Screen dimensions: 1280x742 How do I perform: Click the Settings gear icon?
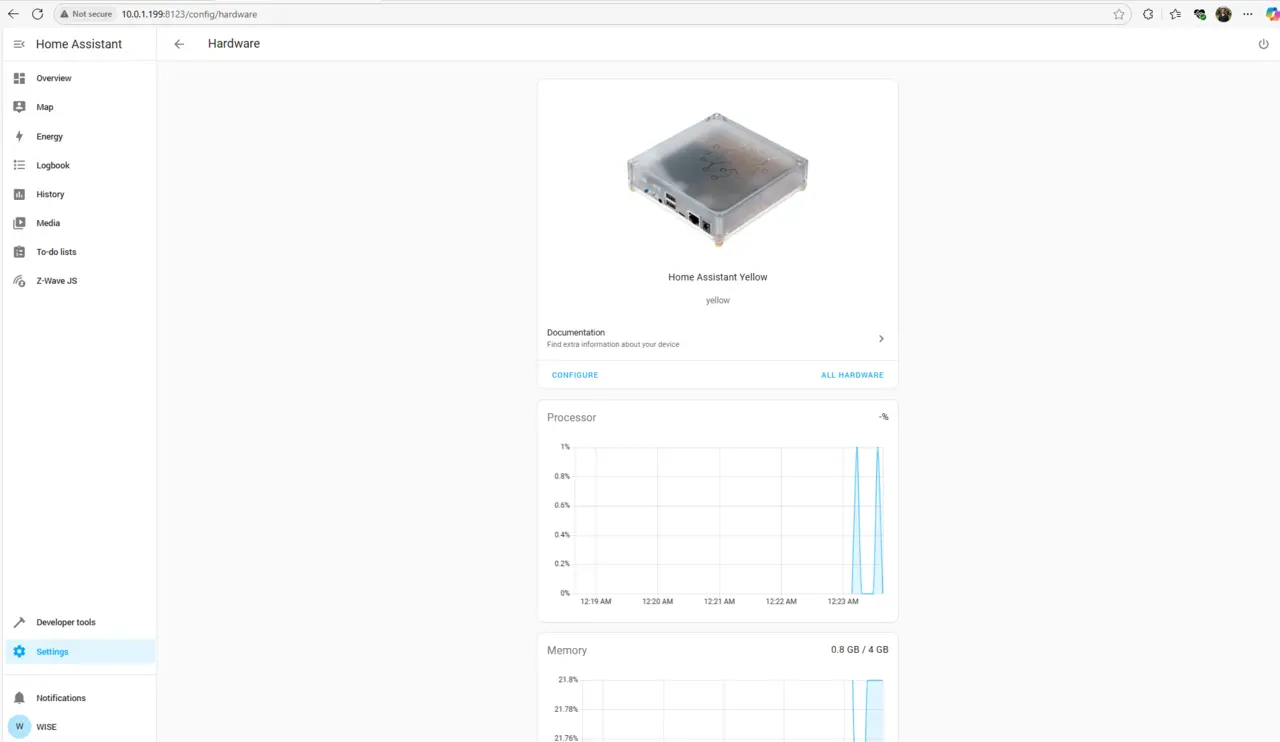19,652
